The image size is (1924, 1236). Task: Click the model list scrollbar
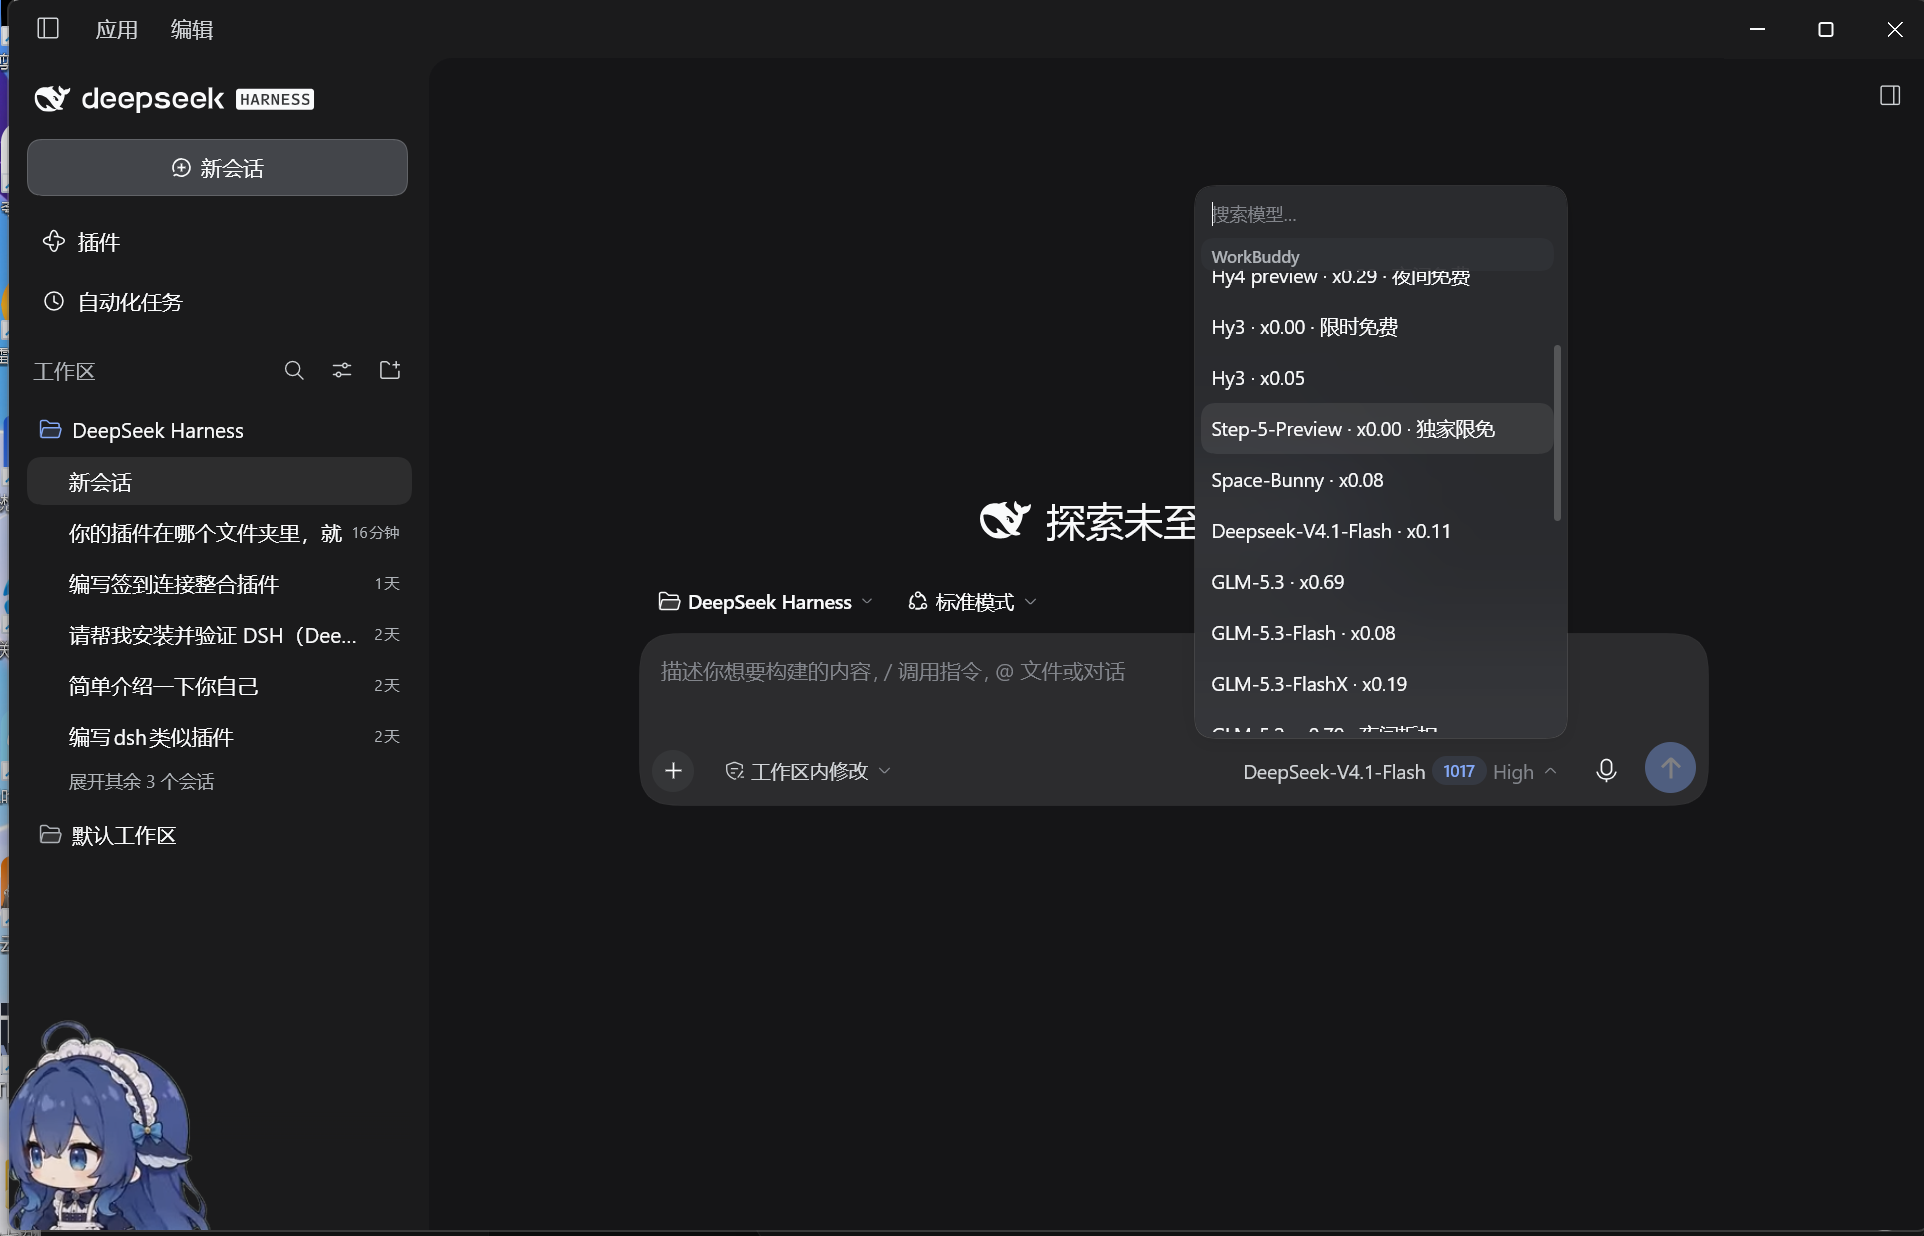1557,433
